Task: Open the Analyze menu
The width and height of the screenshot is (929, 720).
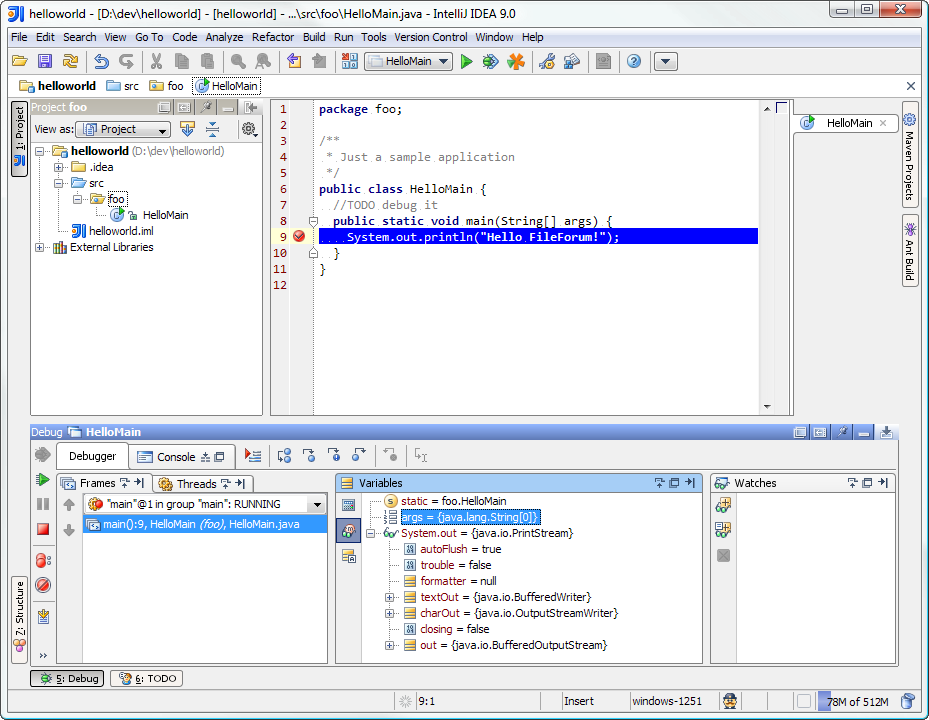Action: click(224, 37)
